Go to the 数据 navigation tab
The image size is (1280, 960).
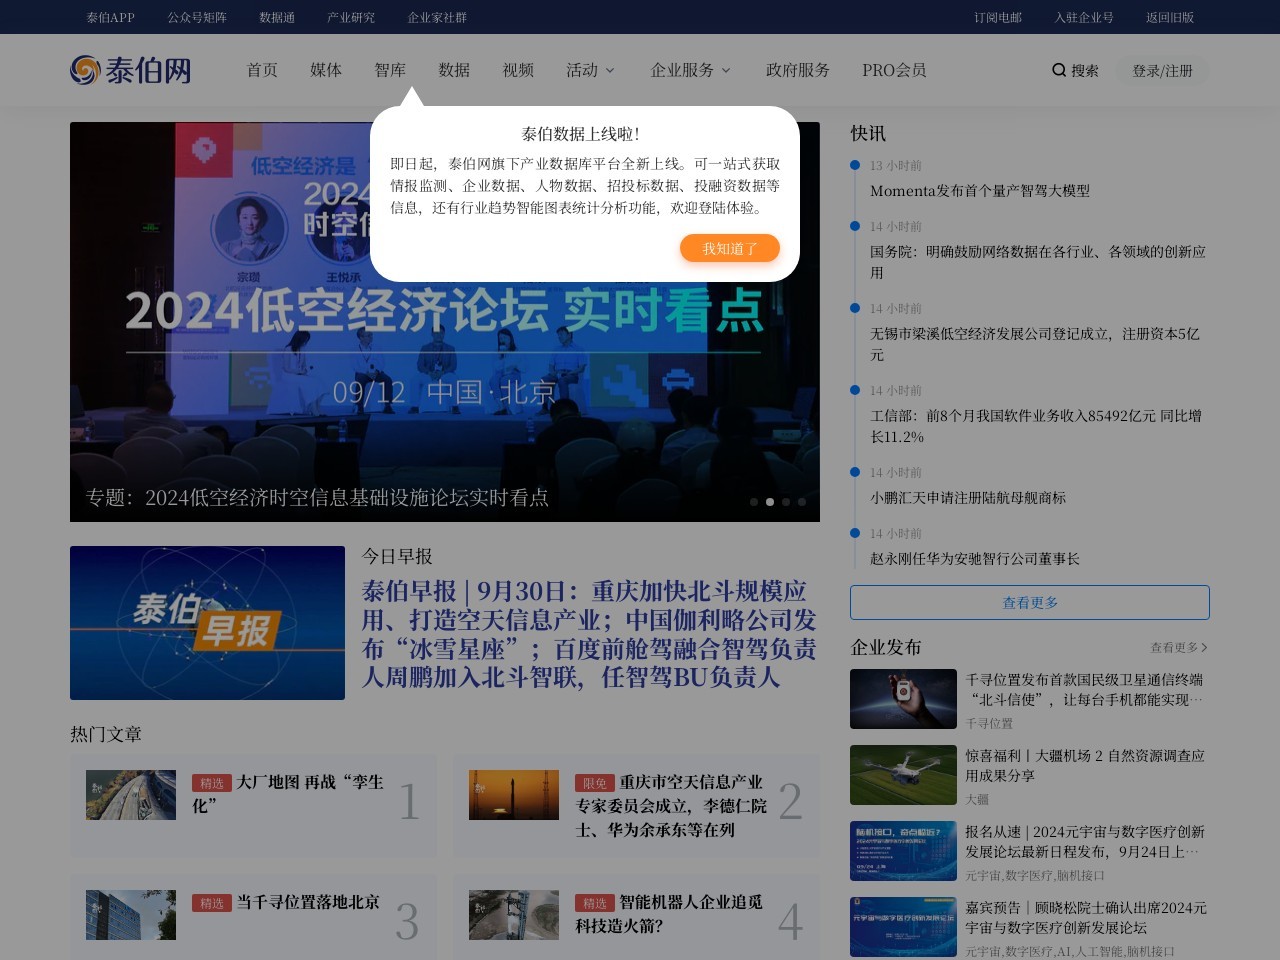454,70
